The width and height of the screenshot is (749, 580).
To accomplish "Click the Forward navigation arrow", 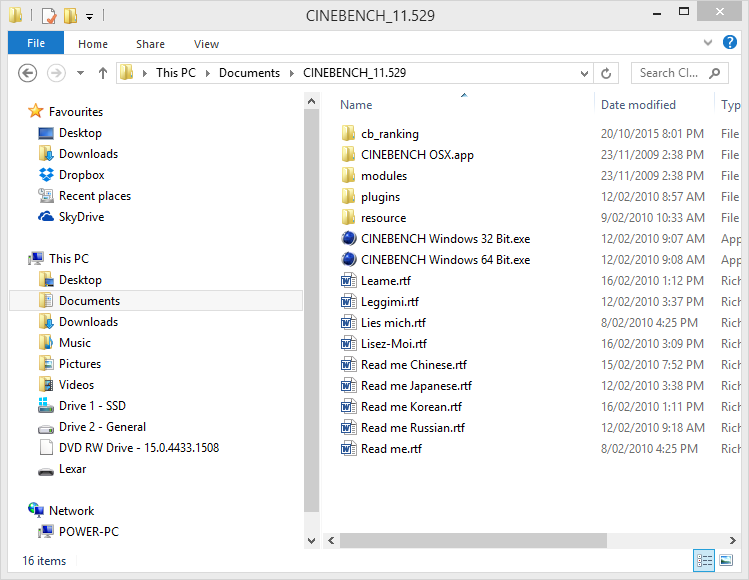I will click(56, 73).
